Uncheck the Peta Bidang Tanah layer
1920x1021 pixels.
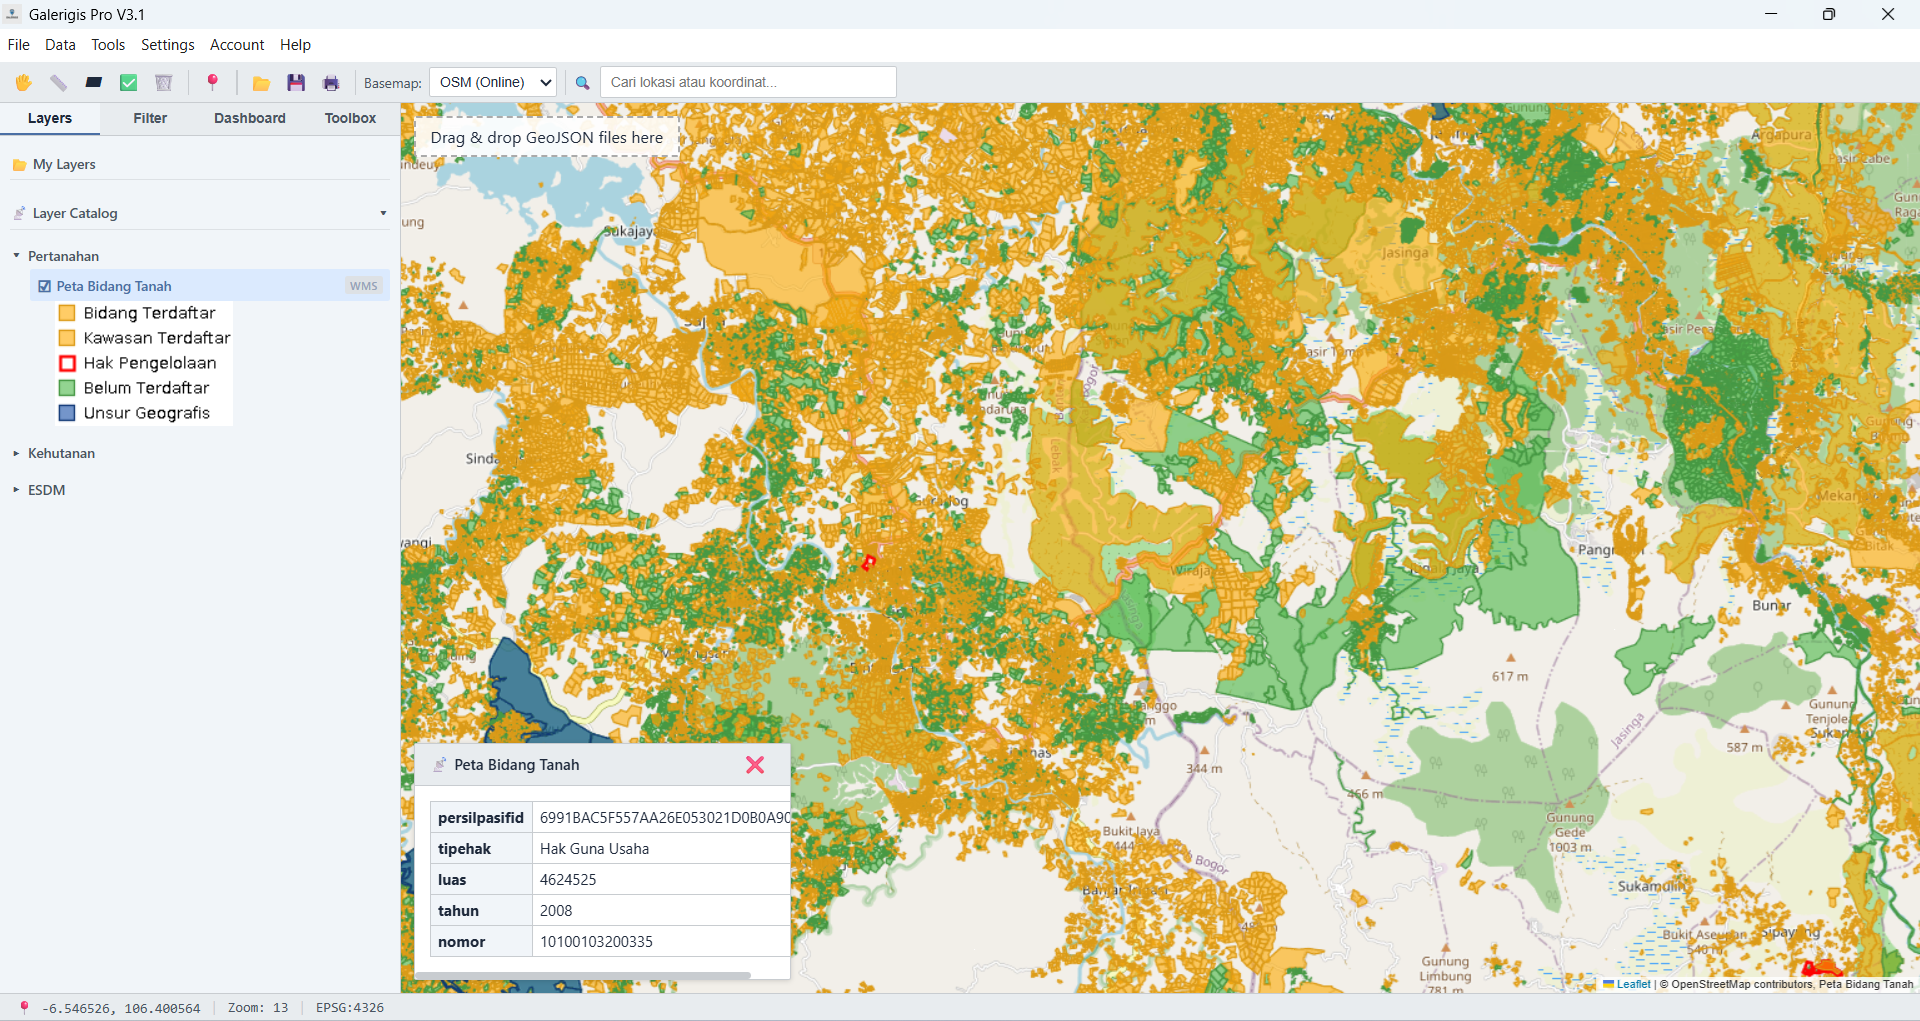click(x=44, y=286)
